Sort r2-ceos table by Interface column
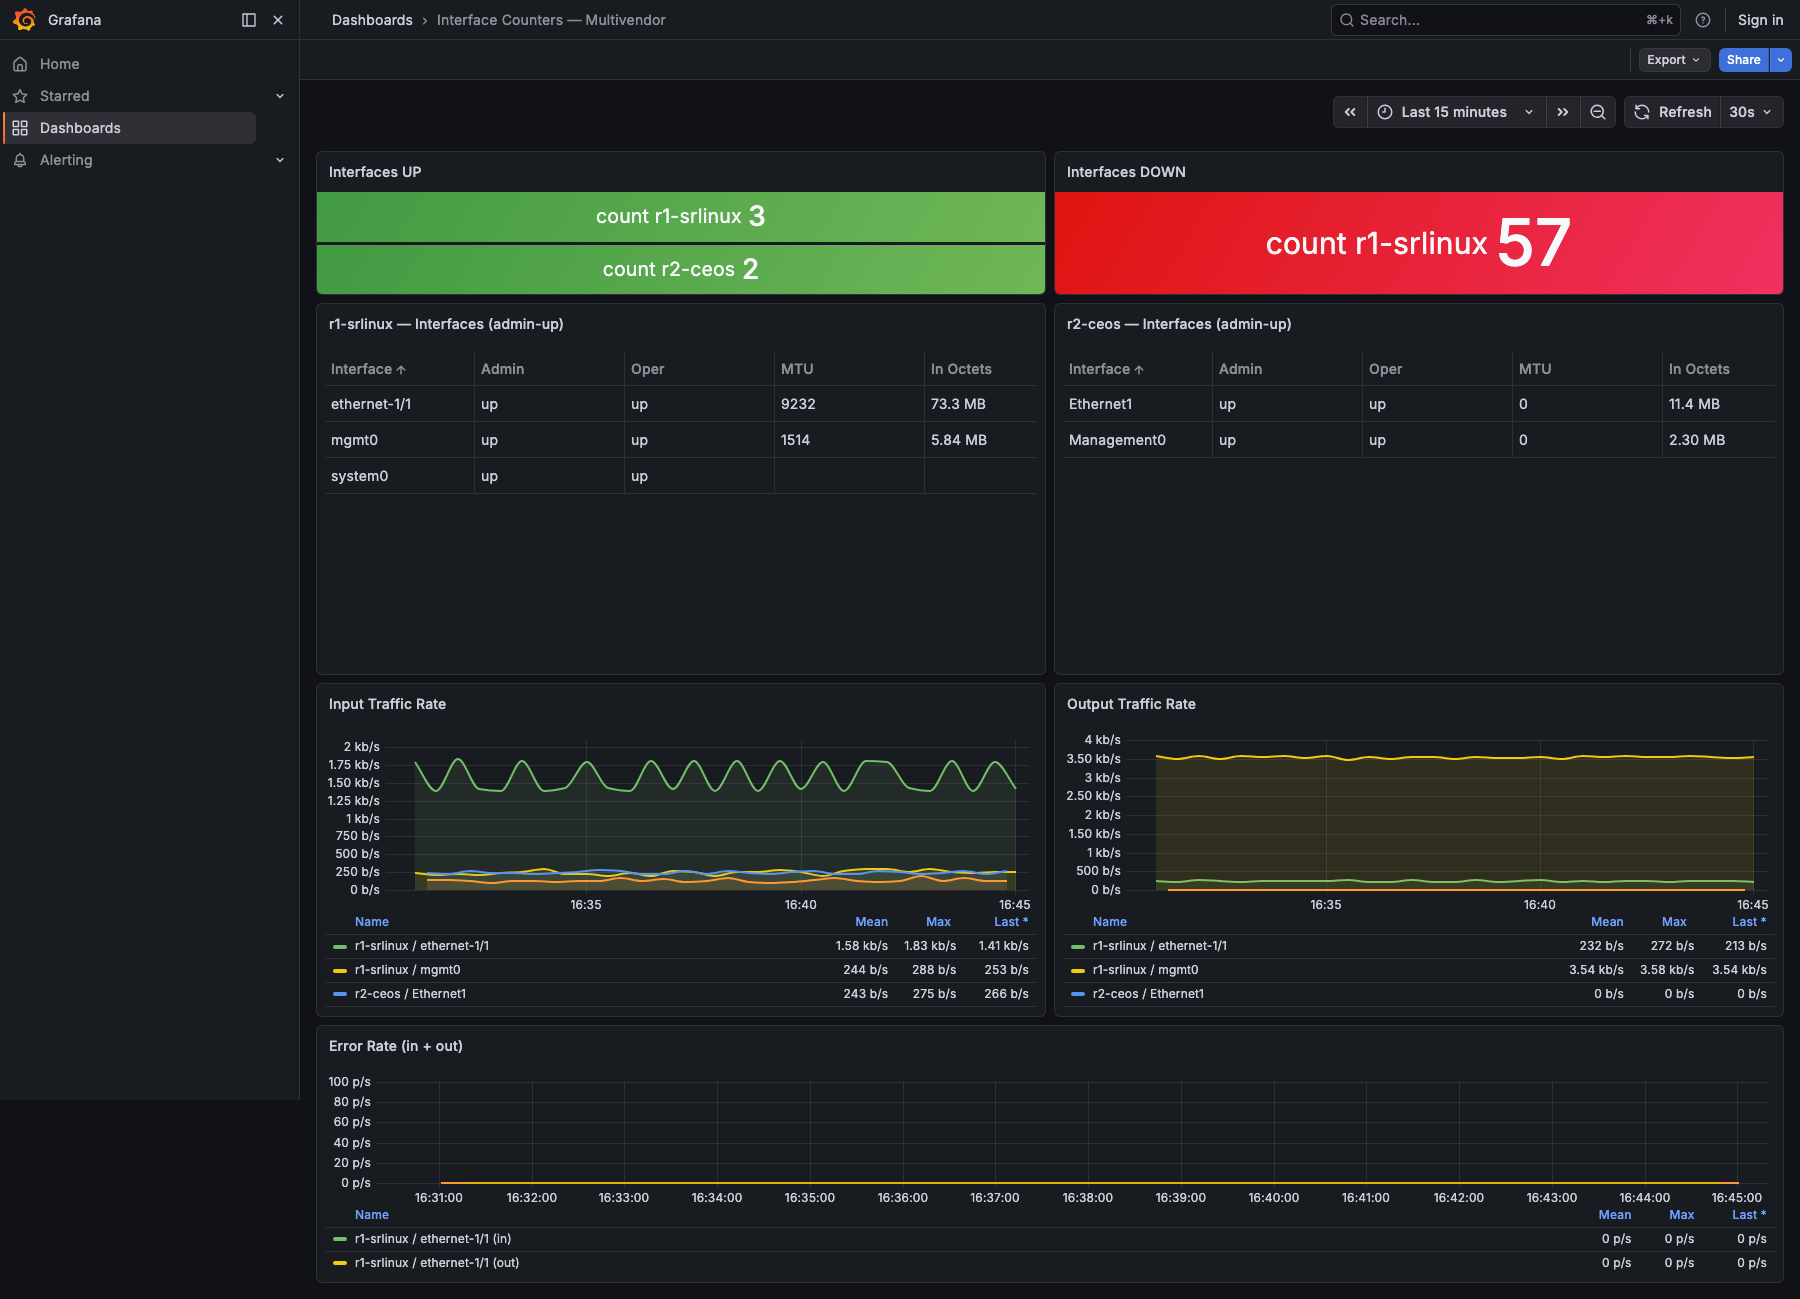 pyautogui.click(x=1106, y=369)
